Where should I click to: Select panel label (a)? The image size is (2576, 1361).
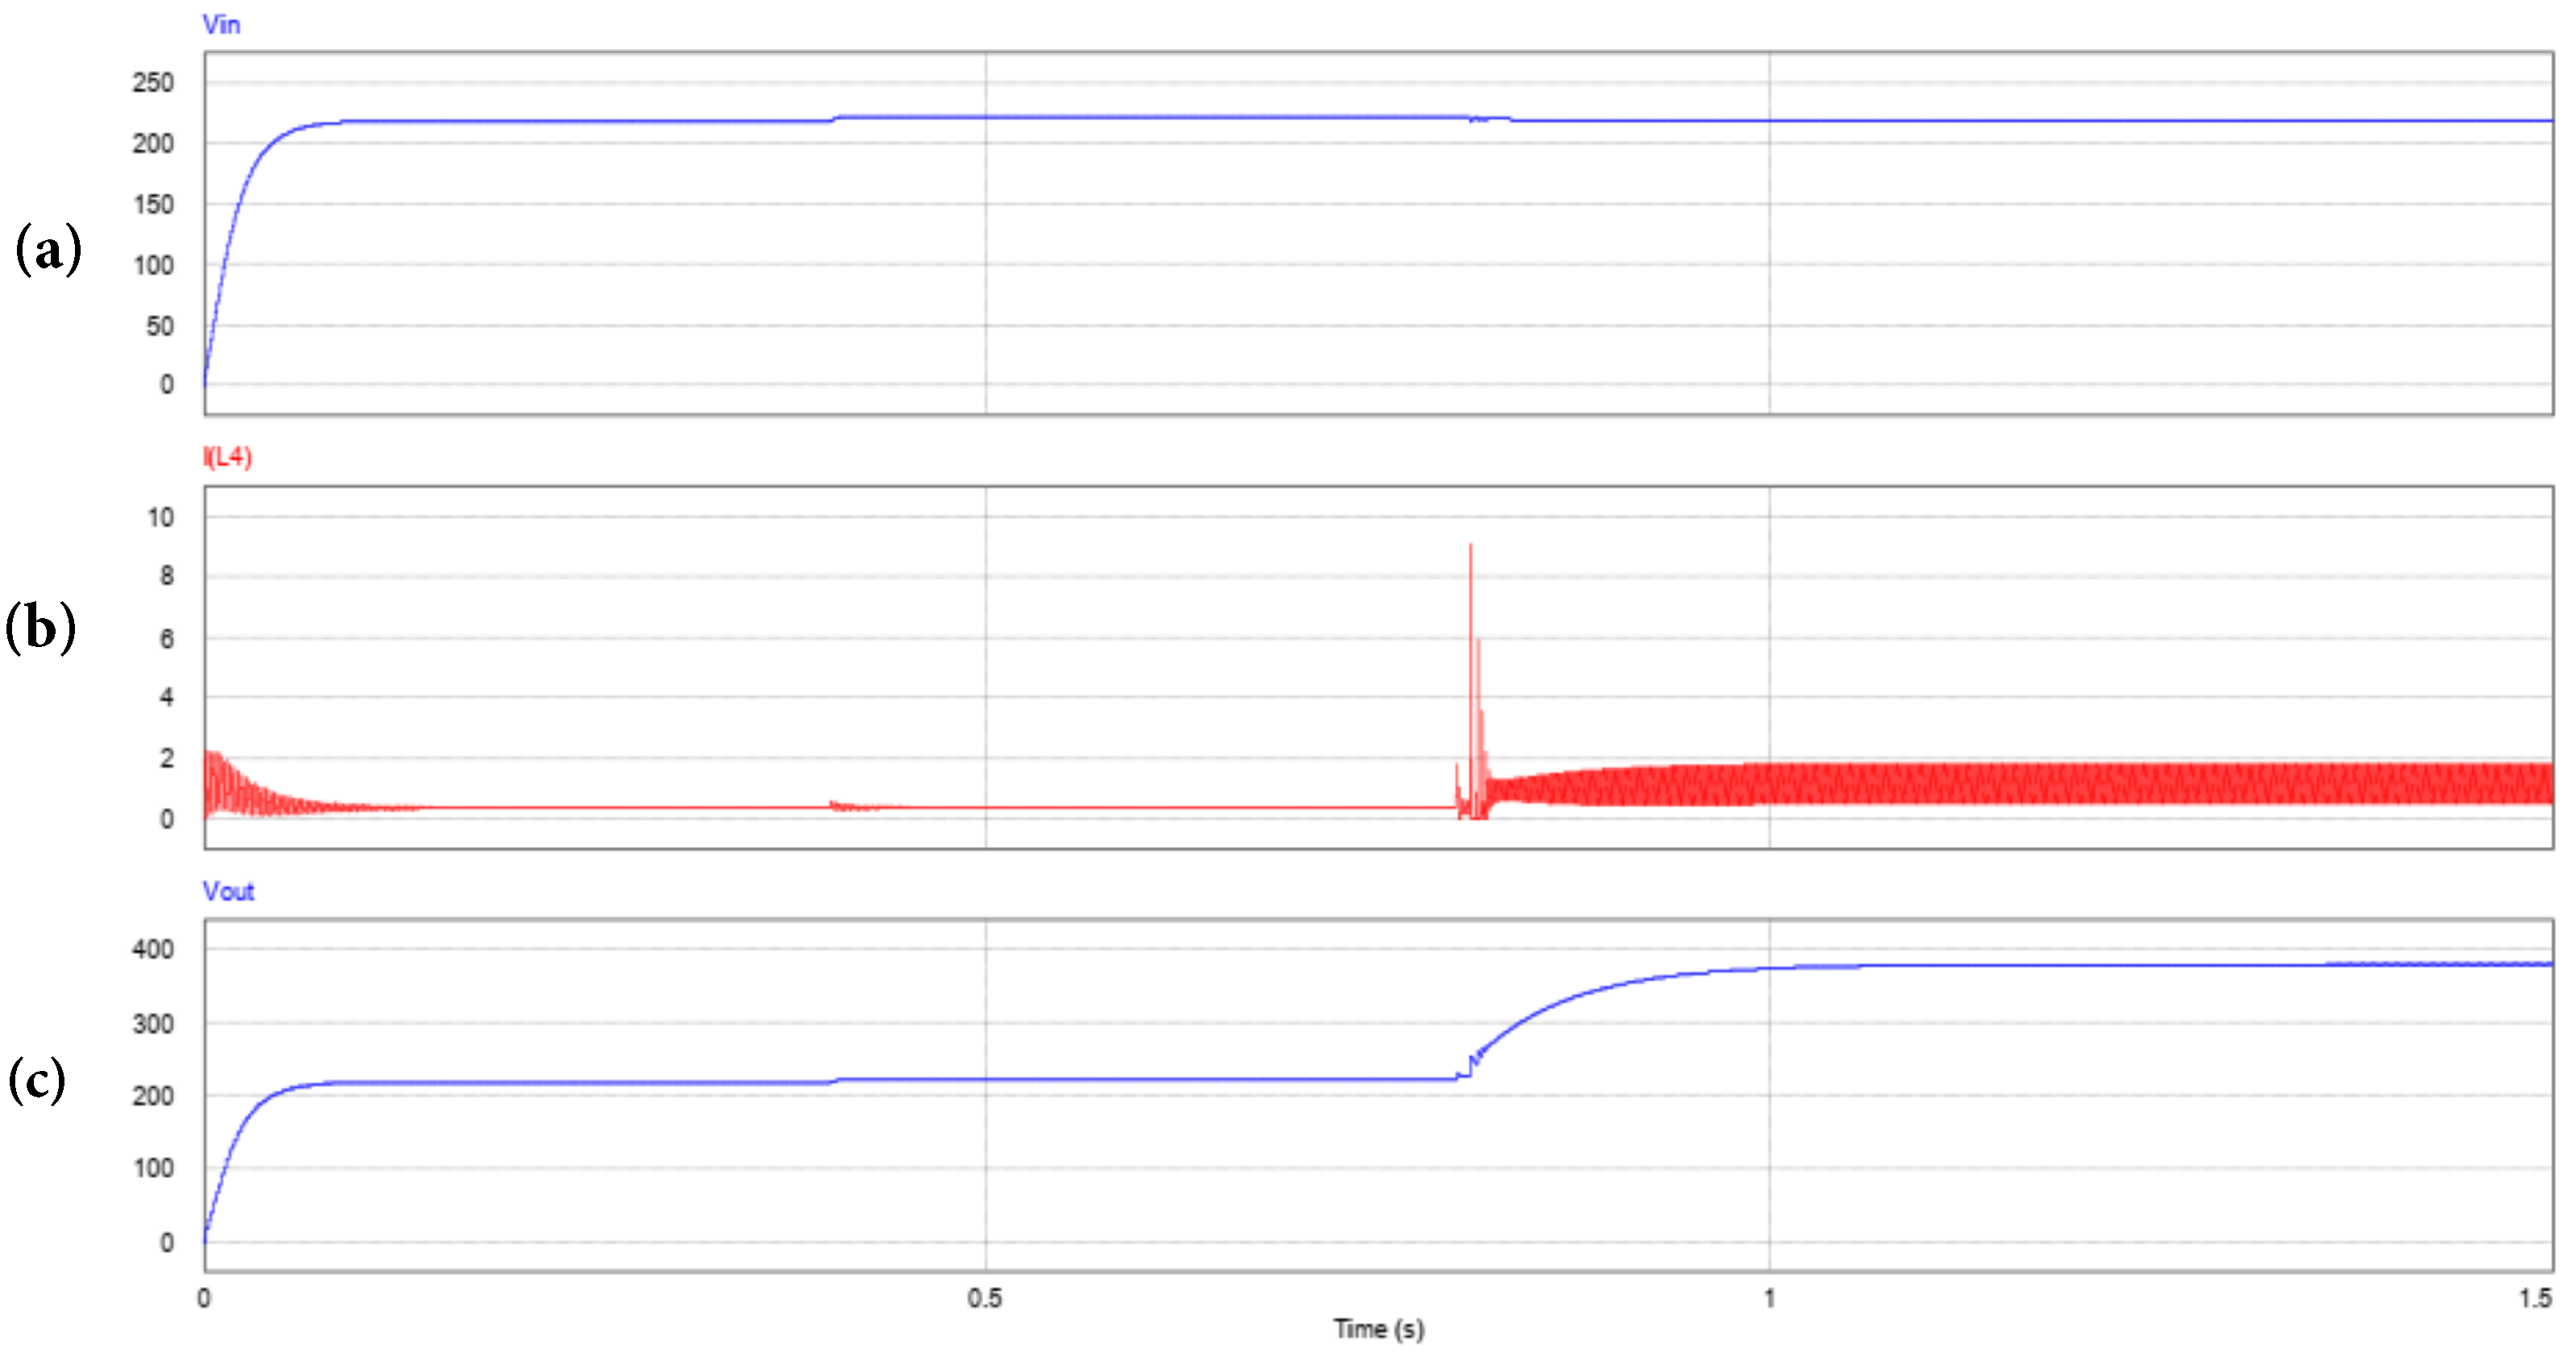pos(47,251)
